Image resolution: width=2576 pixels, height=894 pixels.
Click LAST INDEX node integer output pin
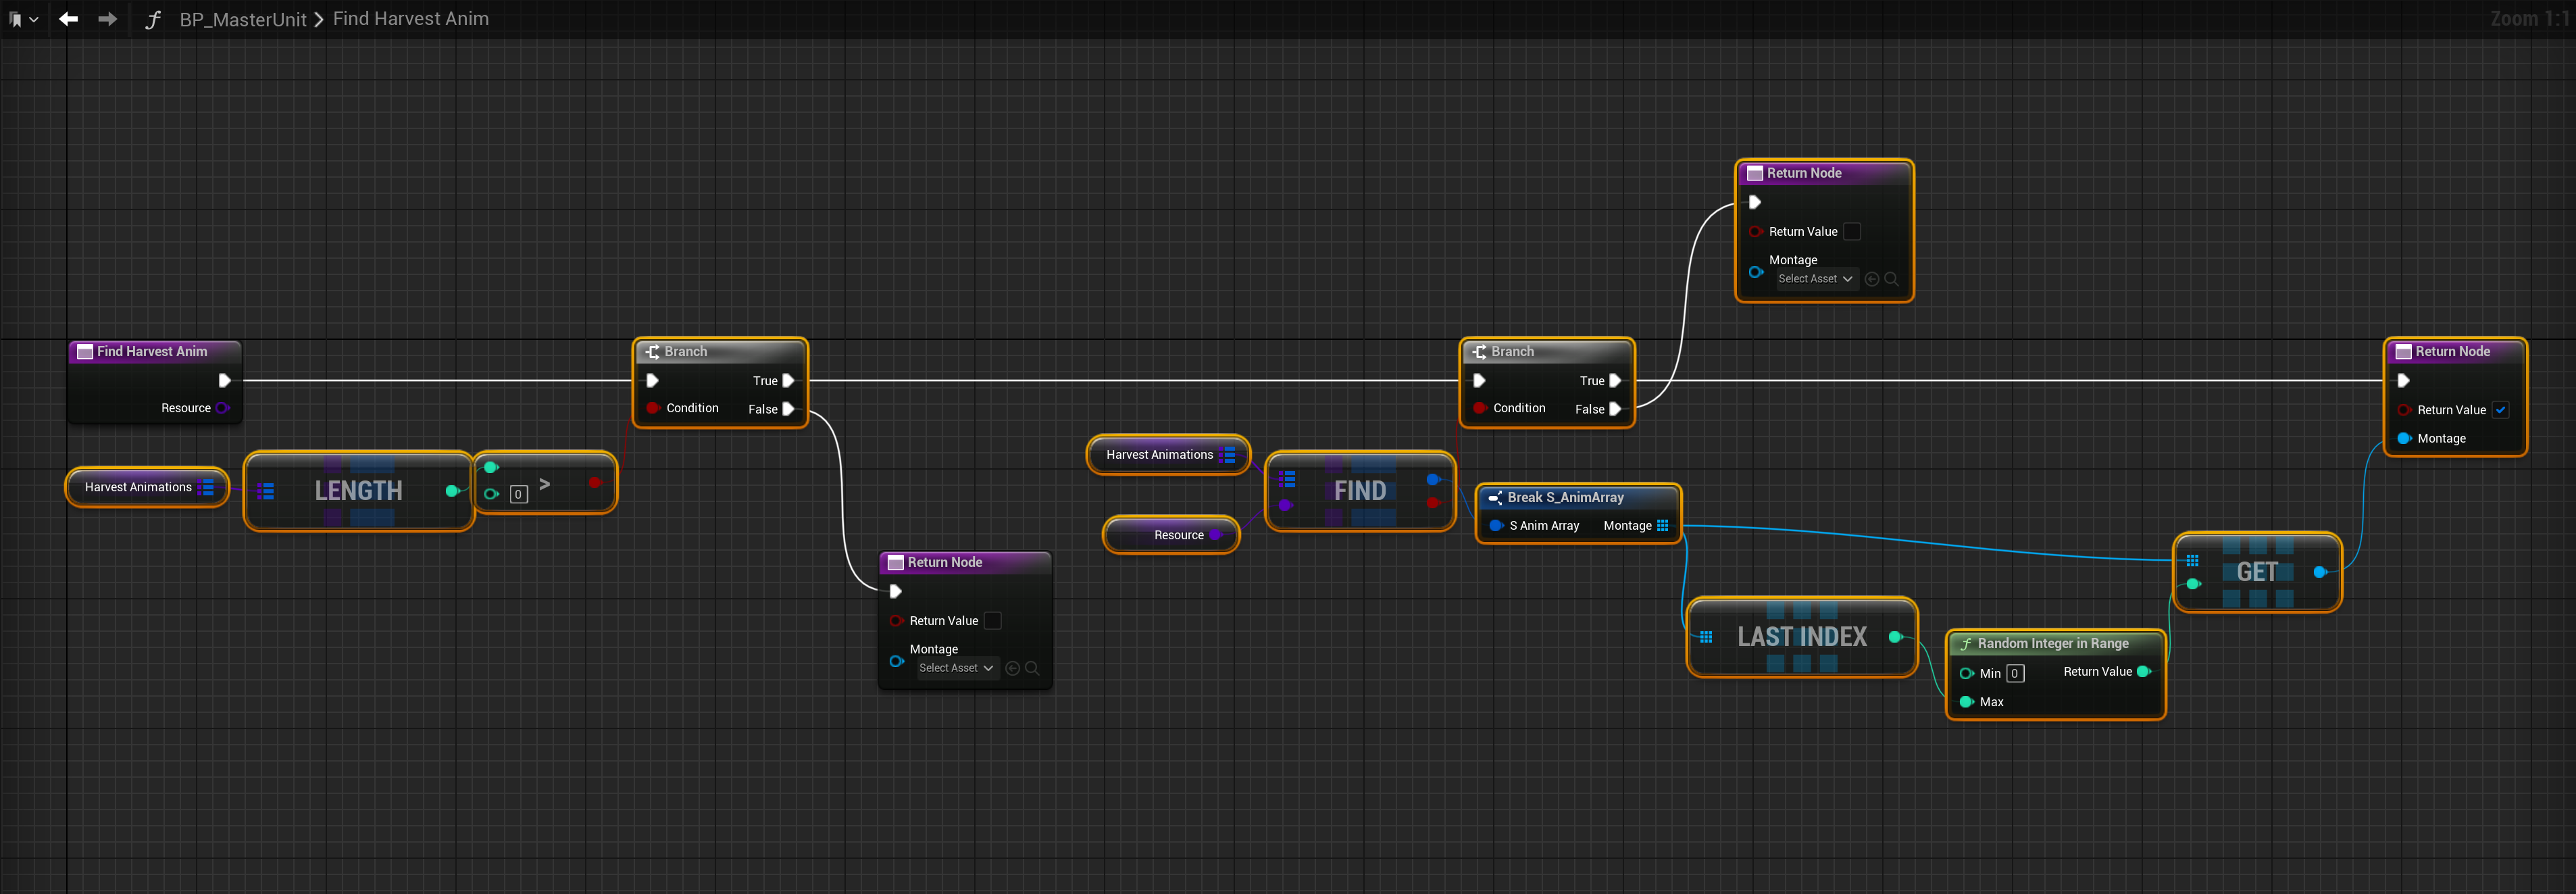(x=1895, y=637)
